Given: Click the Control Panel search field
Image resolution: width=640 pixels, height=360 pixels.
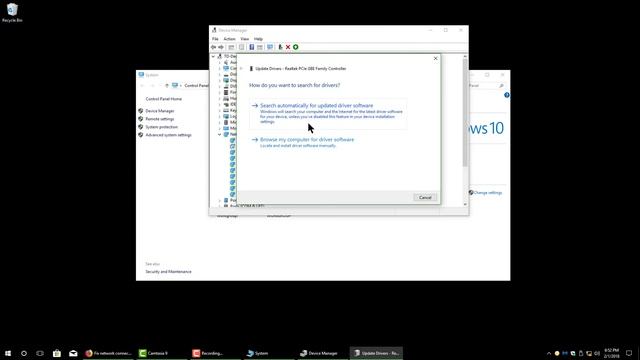Looking at the screenshot, I should point(487,86).
